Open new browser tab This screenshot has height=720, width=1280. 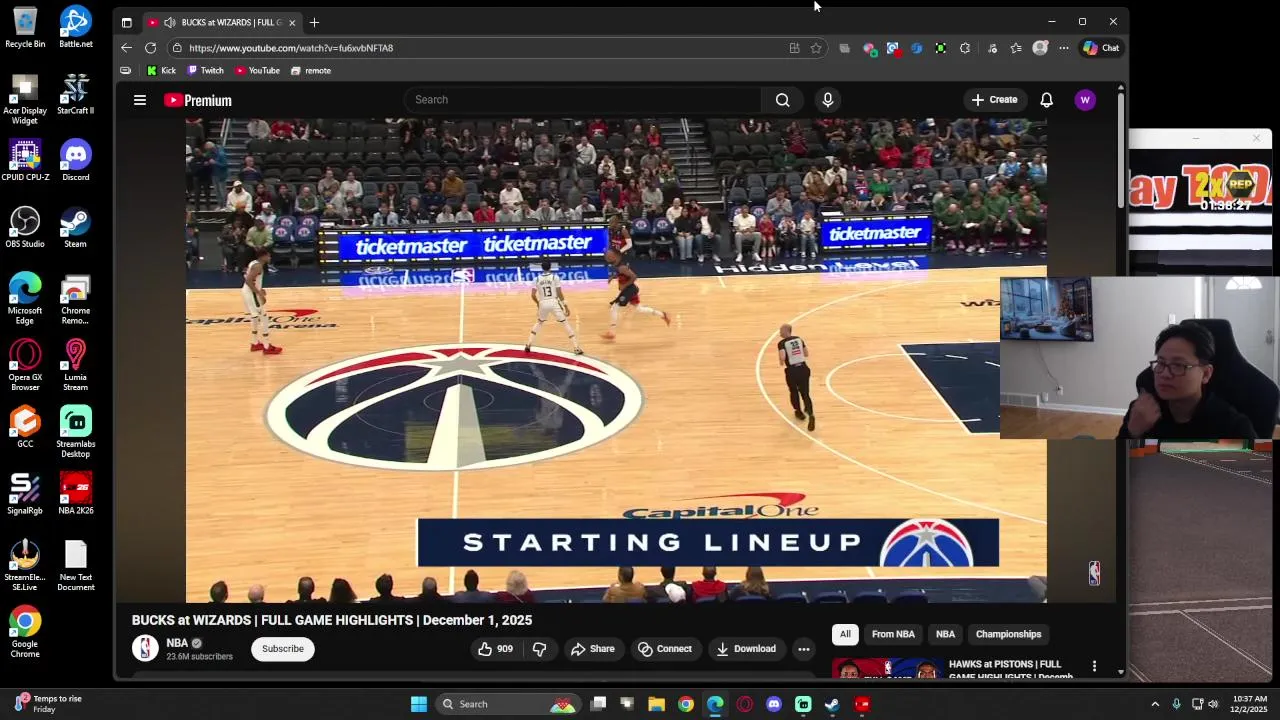[x=314, y=22]
